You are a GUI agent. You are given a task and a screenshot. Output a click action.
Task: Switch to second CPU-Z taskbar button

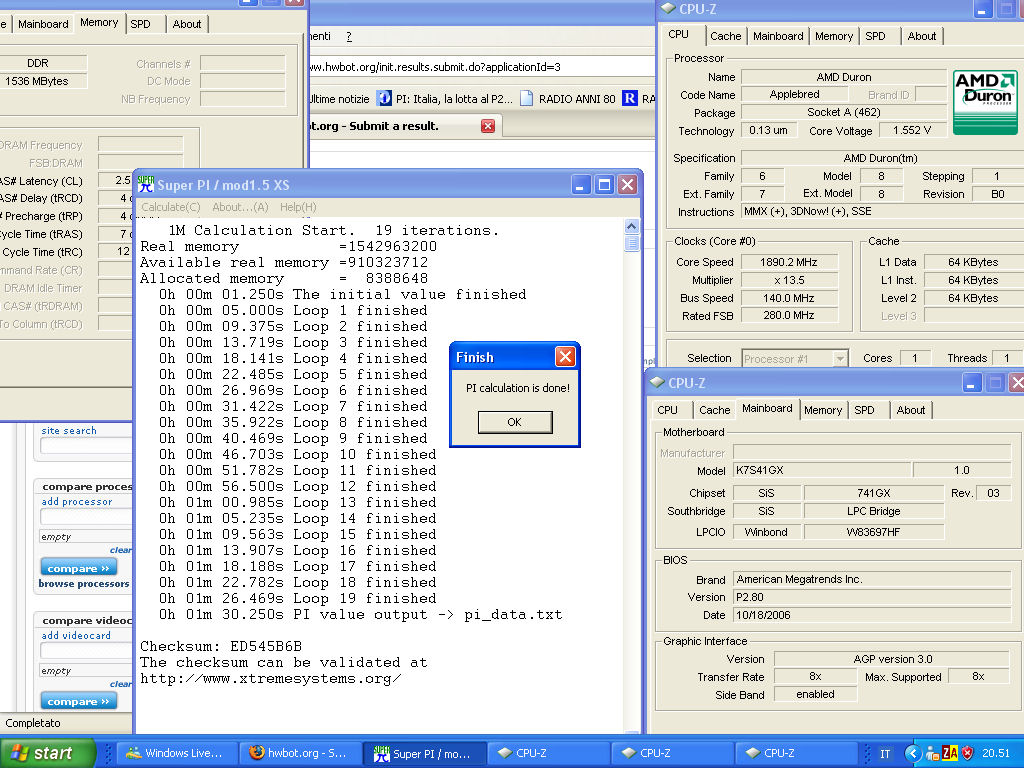click(671, 754)
